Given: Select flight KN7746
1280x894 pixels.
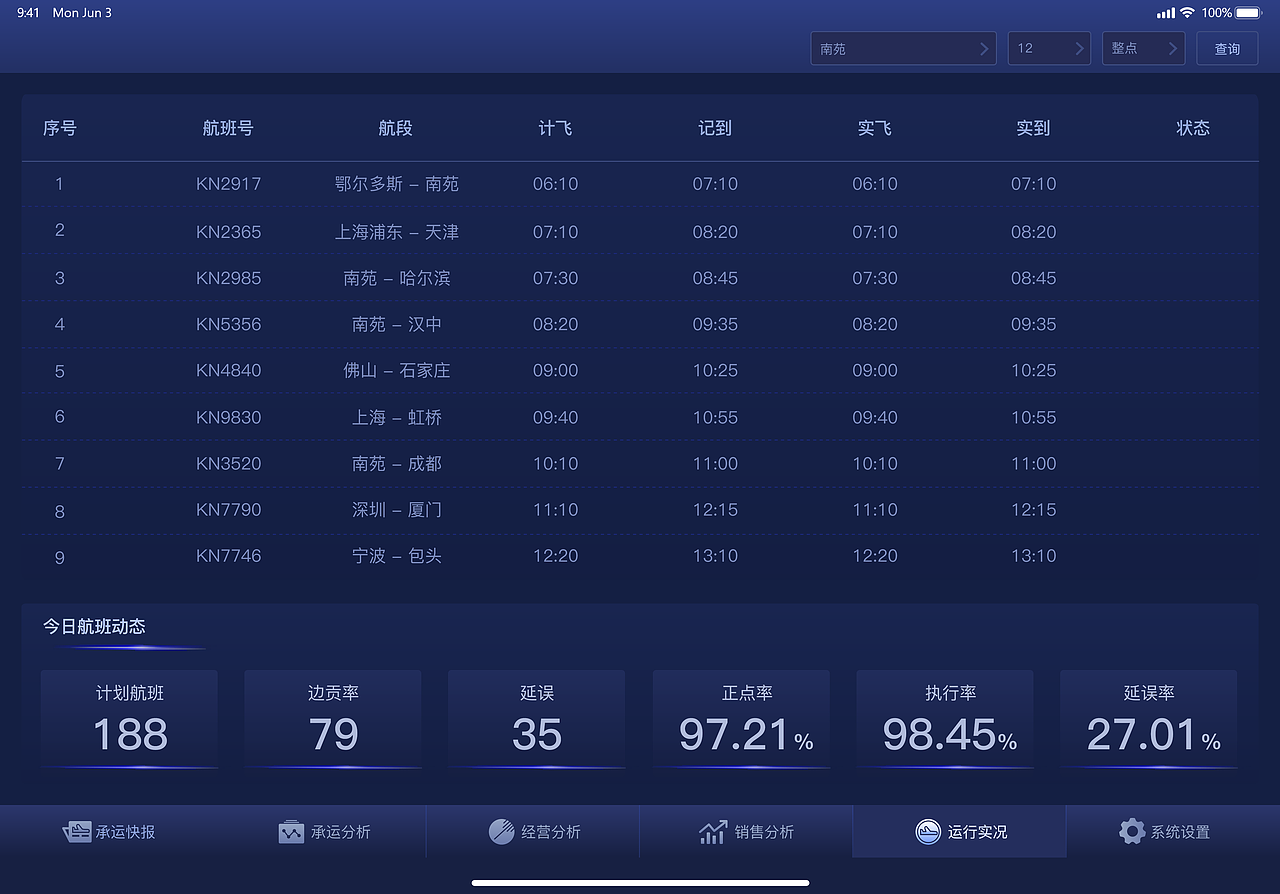Looking at the screenshot, I should (228, 555).
